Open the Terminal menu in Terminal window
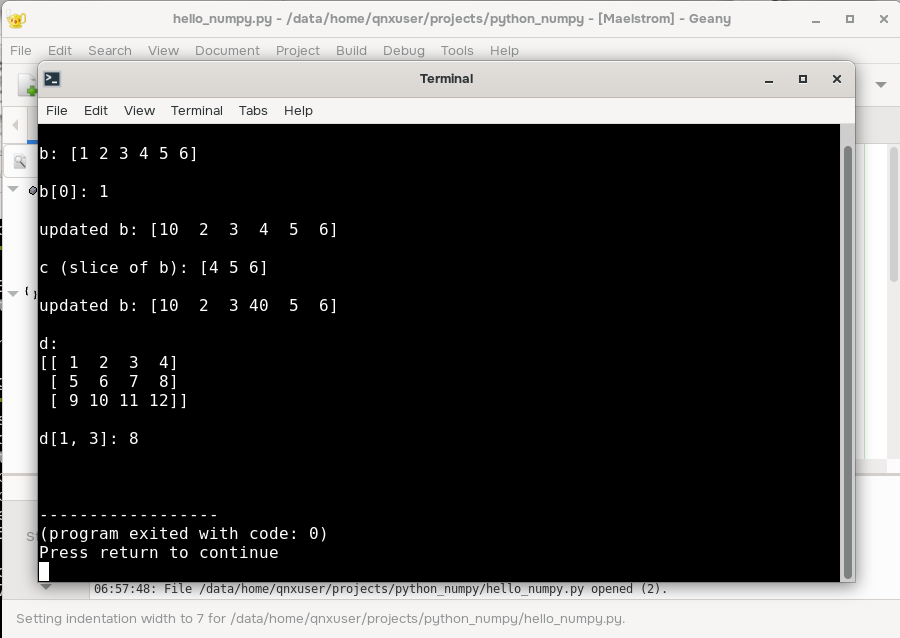Viewport: 900px width, 638px height. pos(197,111)
